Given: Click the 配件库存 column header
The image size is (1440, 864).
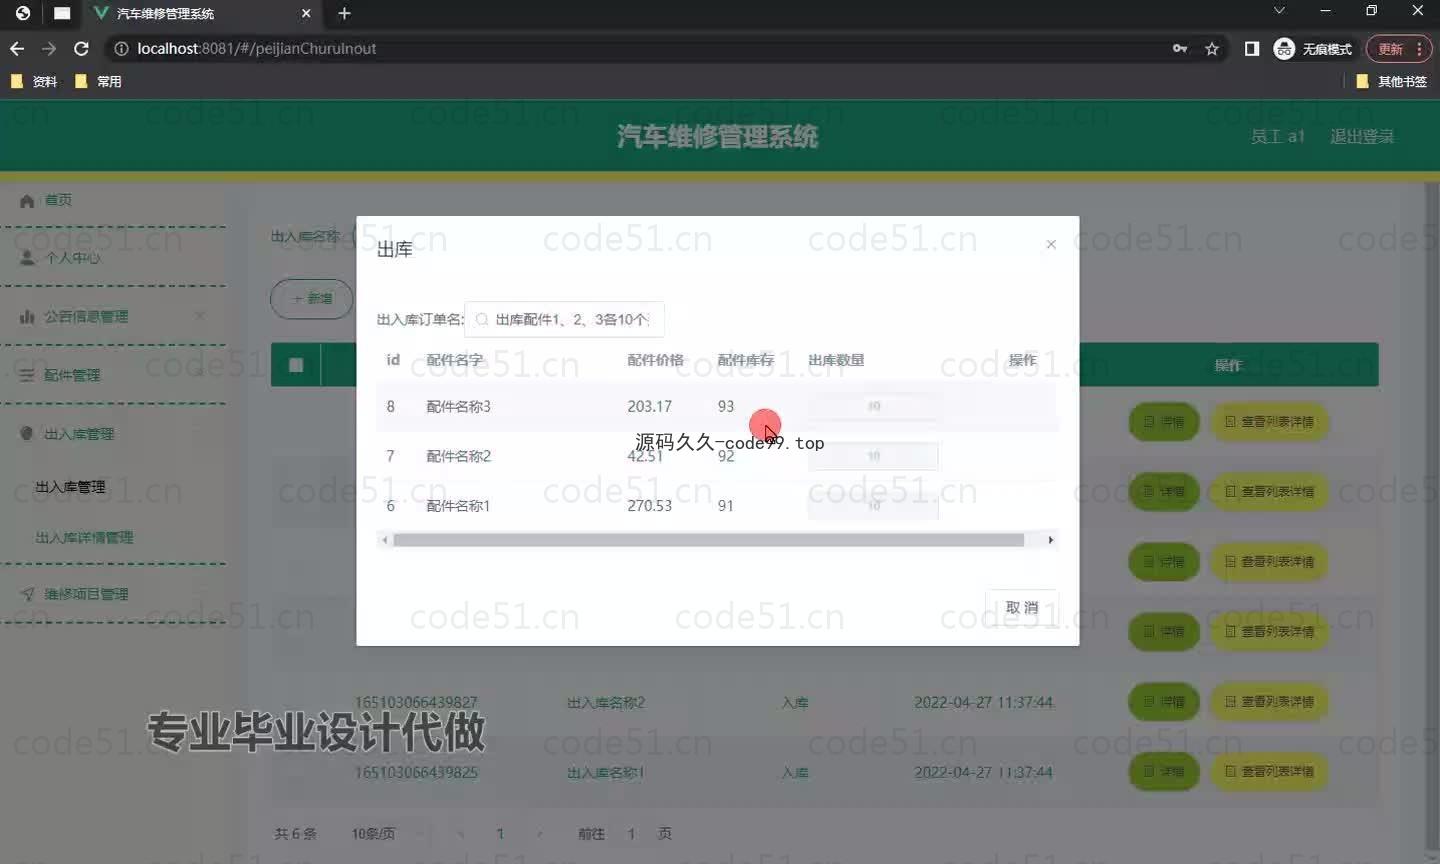Looking at the screenshot, I should point(745,360).
